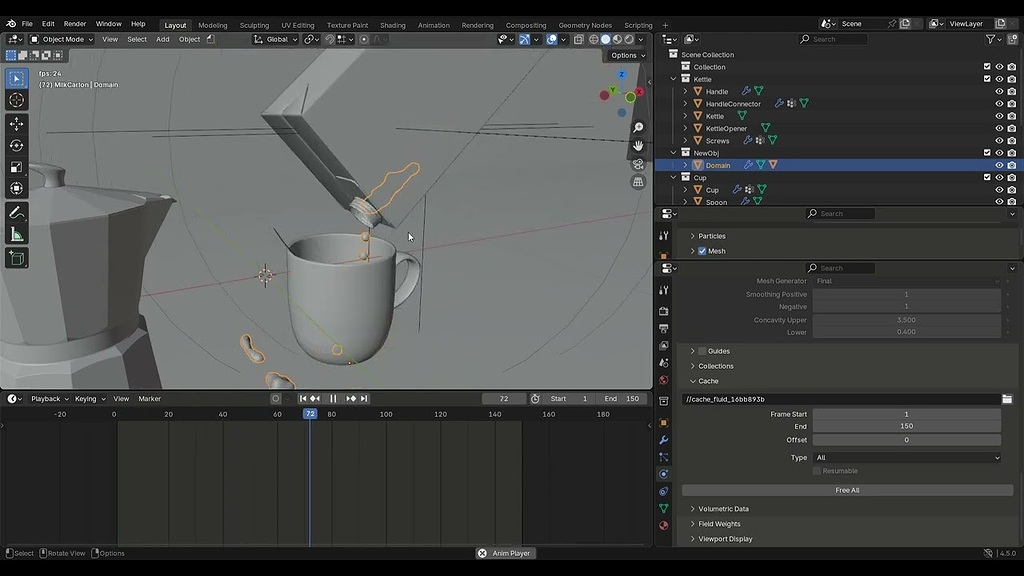Open the Global orientation dropdown
Image resolution: width=1024 pixels, height=576 pixels.
pos(276,39)
